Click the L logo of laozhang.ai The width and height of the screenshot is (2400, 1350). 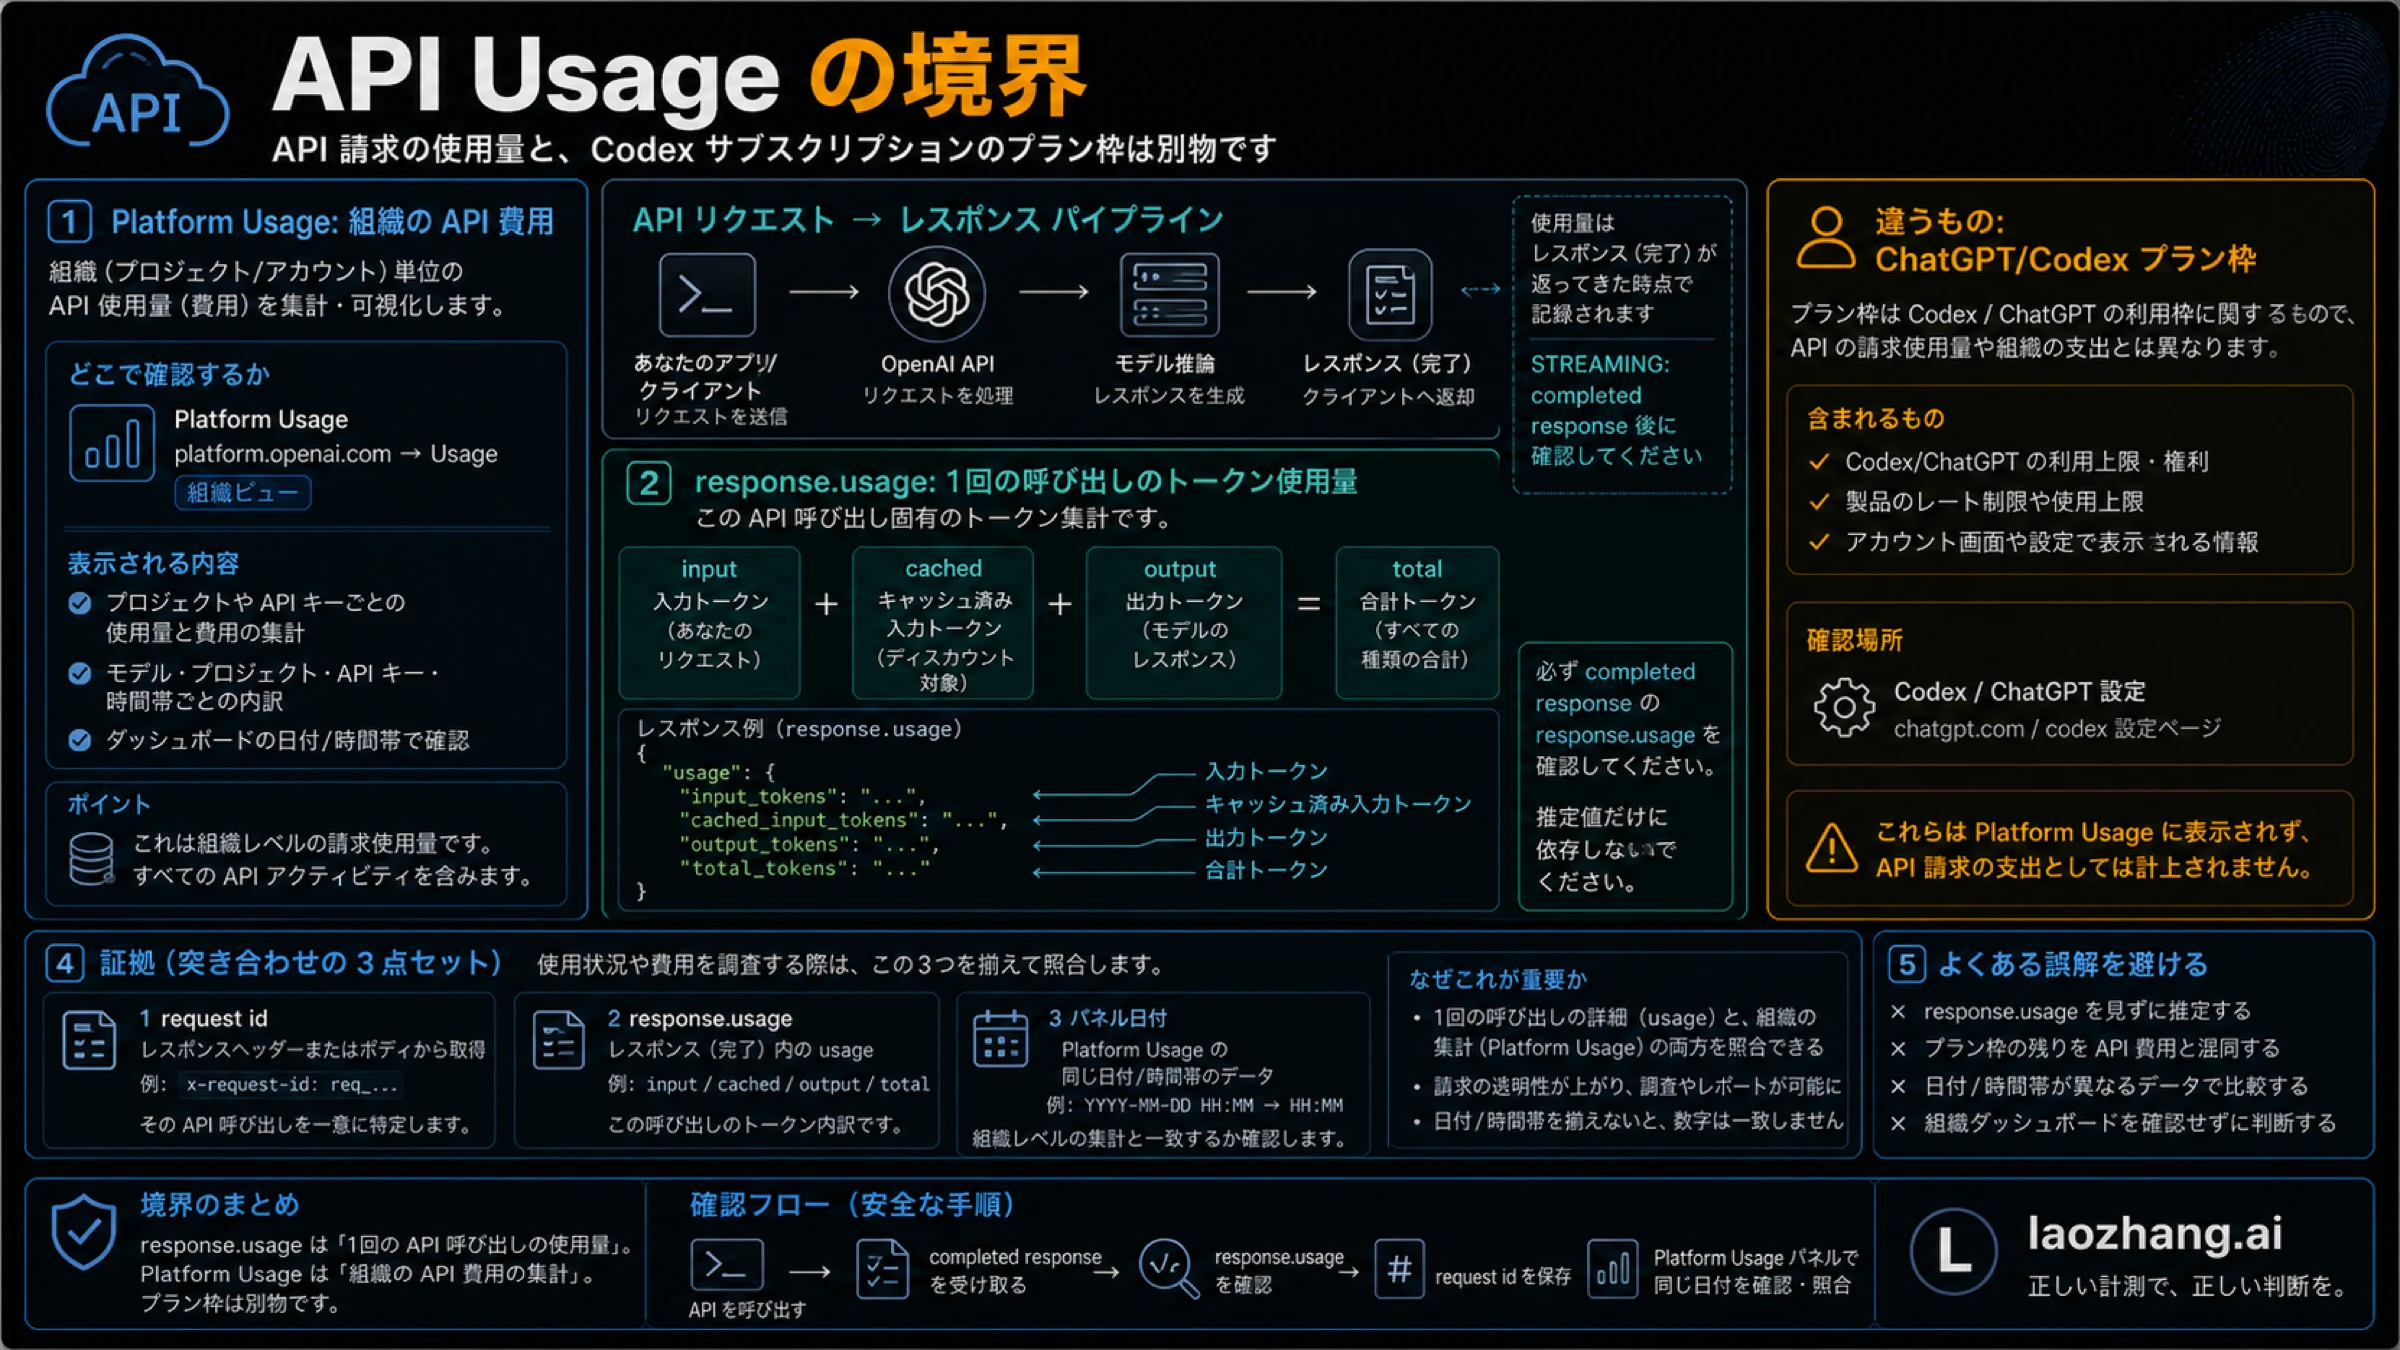pyautogui.click(x=1953, y=1251)
